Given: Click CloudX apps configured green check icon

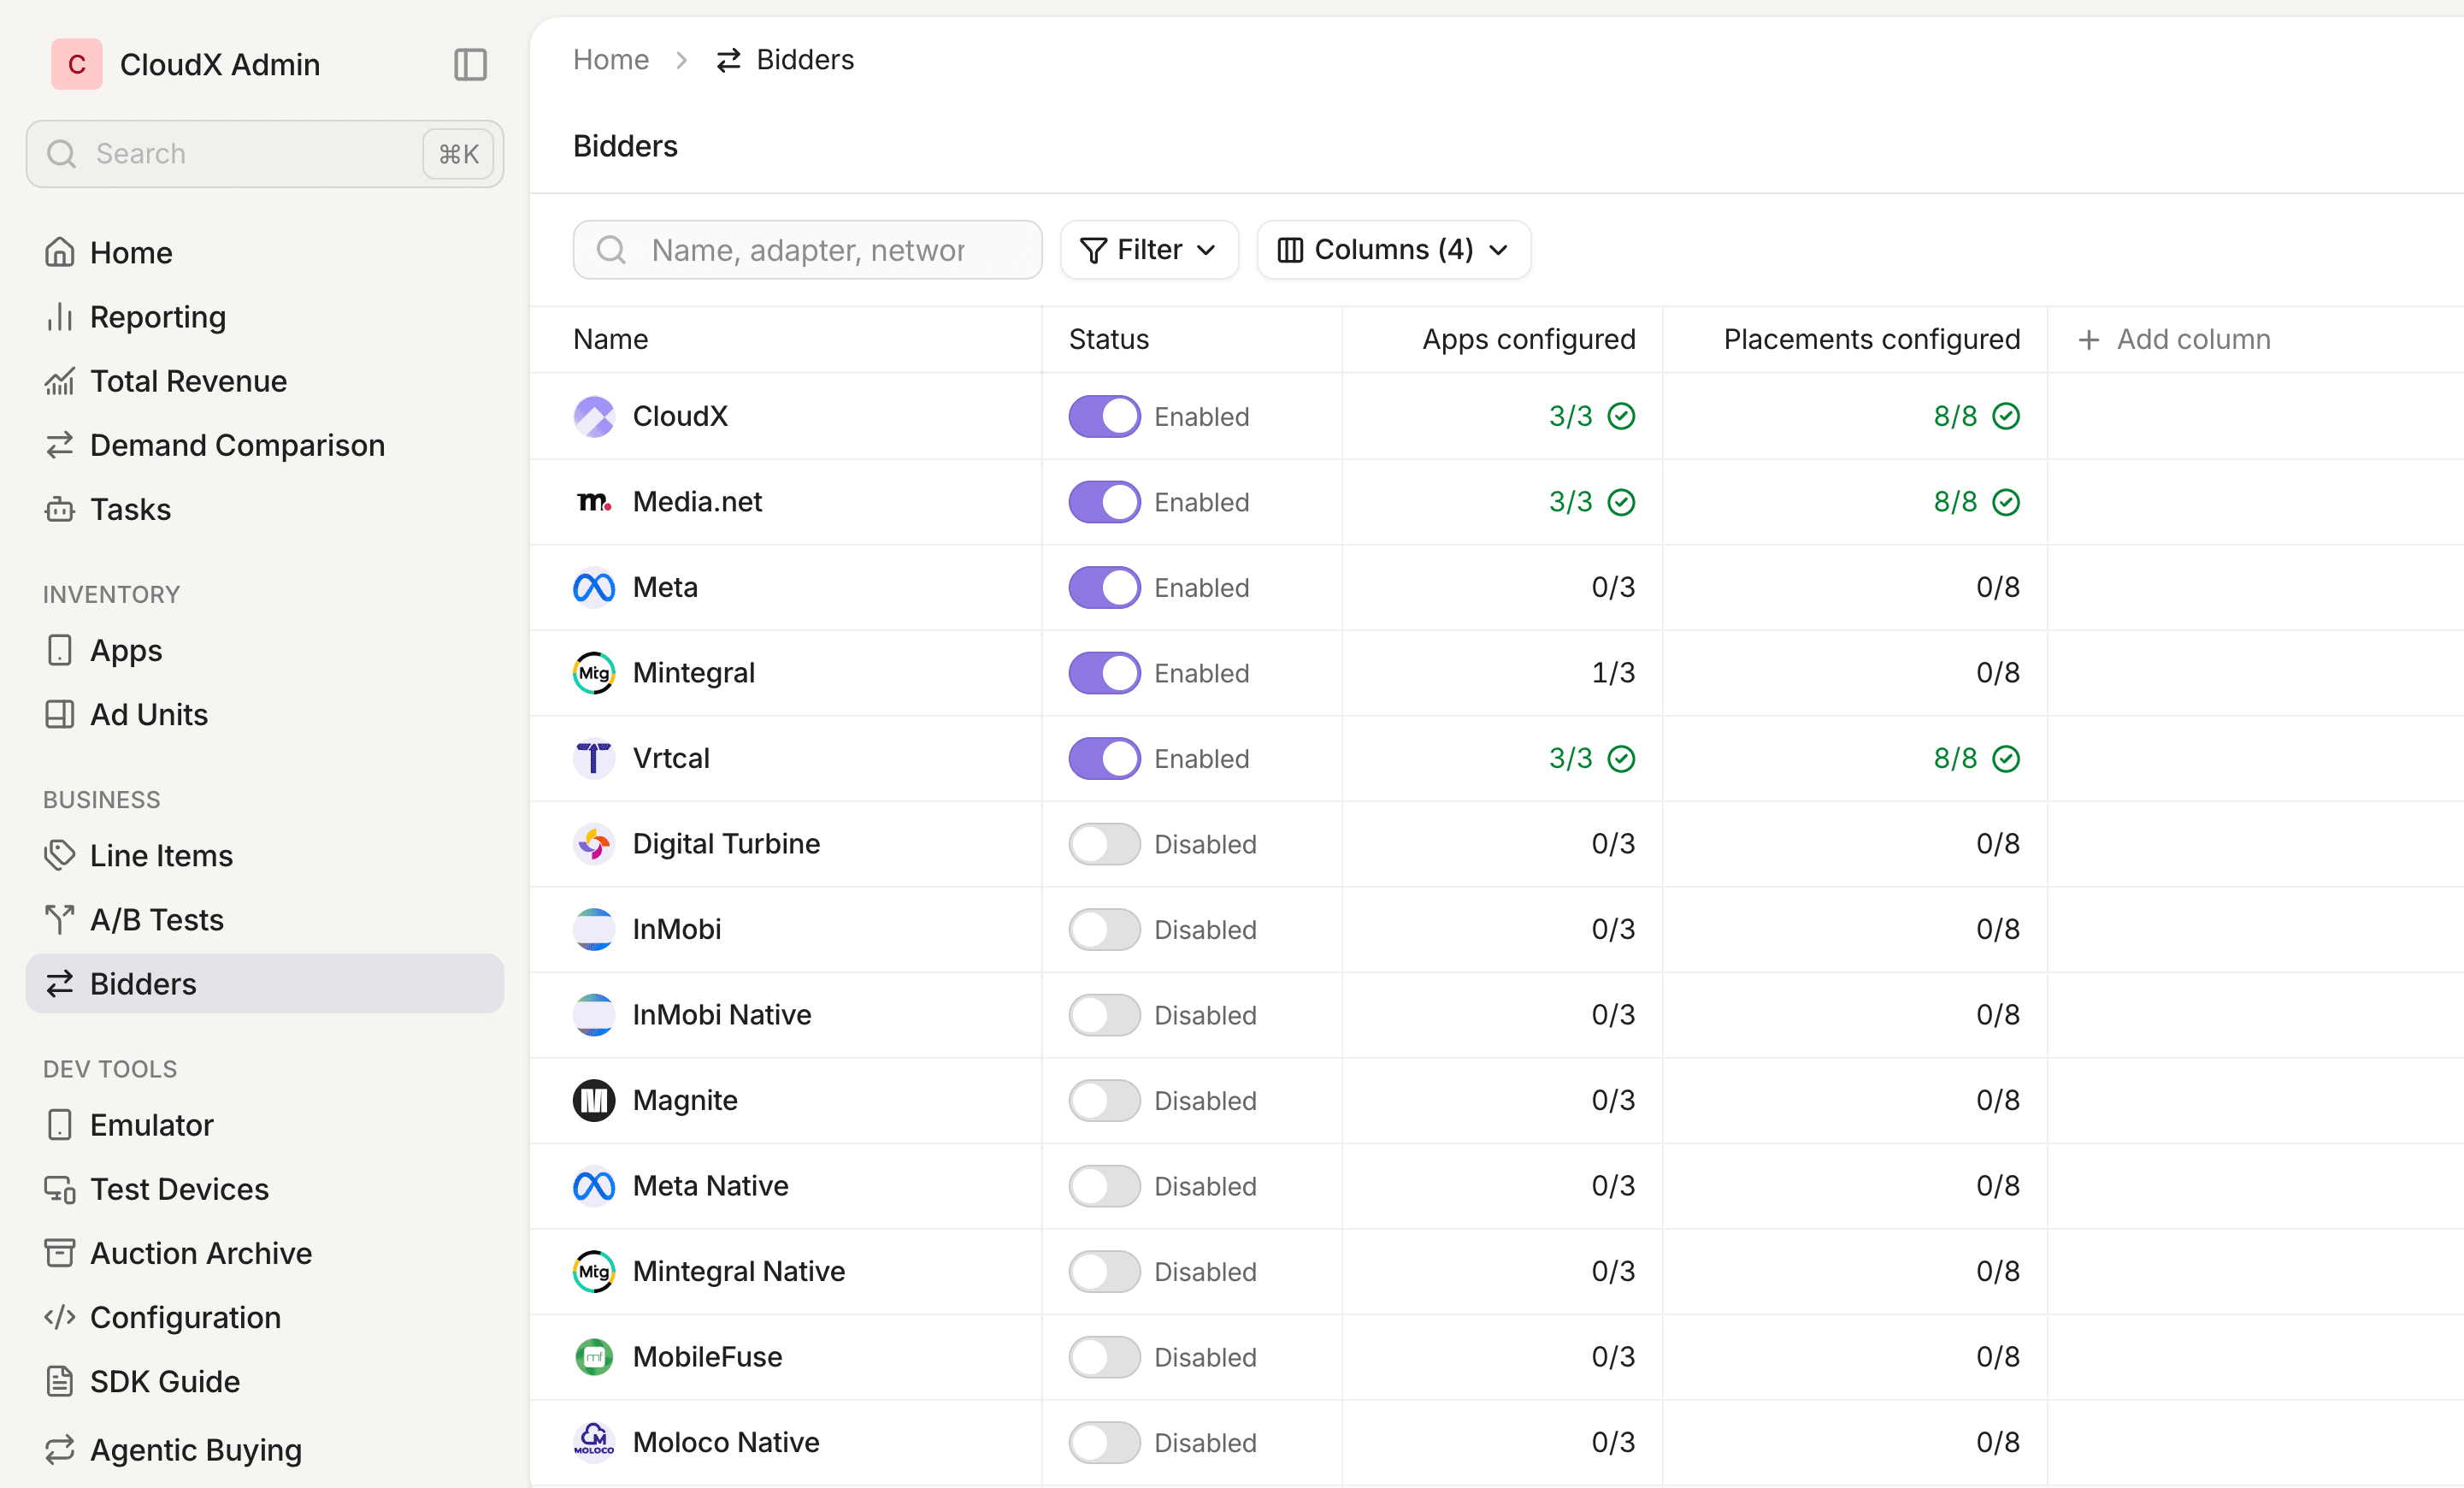Looking at the screenshot, I should pos(1621,416).
